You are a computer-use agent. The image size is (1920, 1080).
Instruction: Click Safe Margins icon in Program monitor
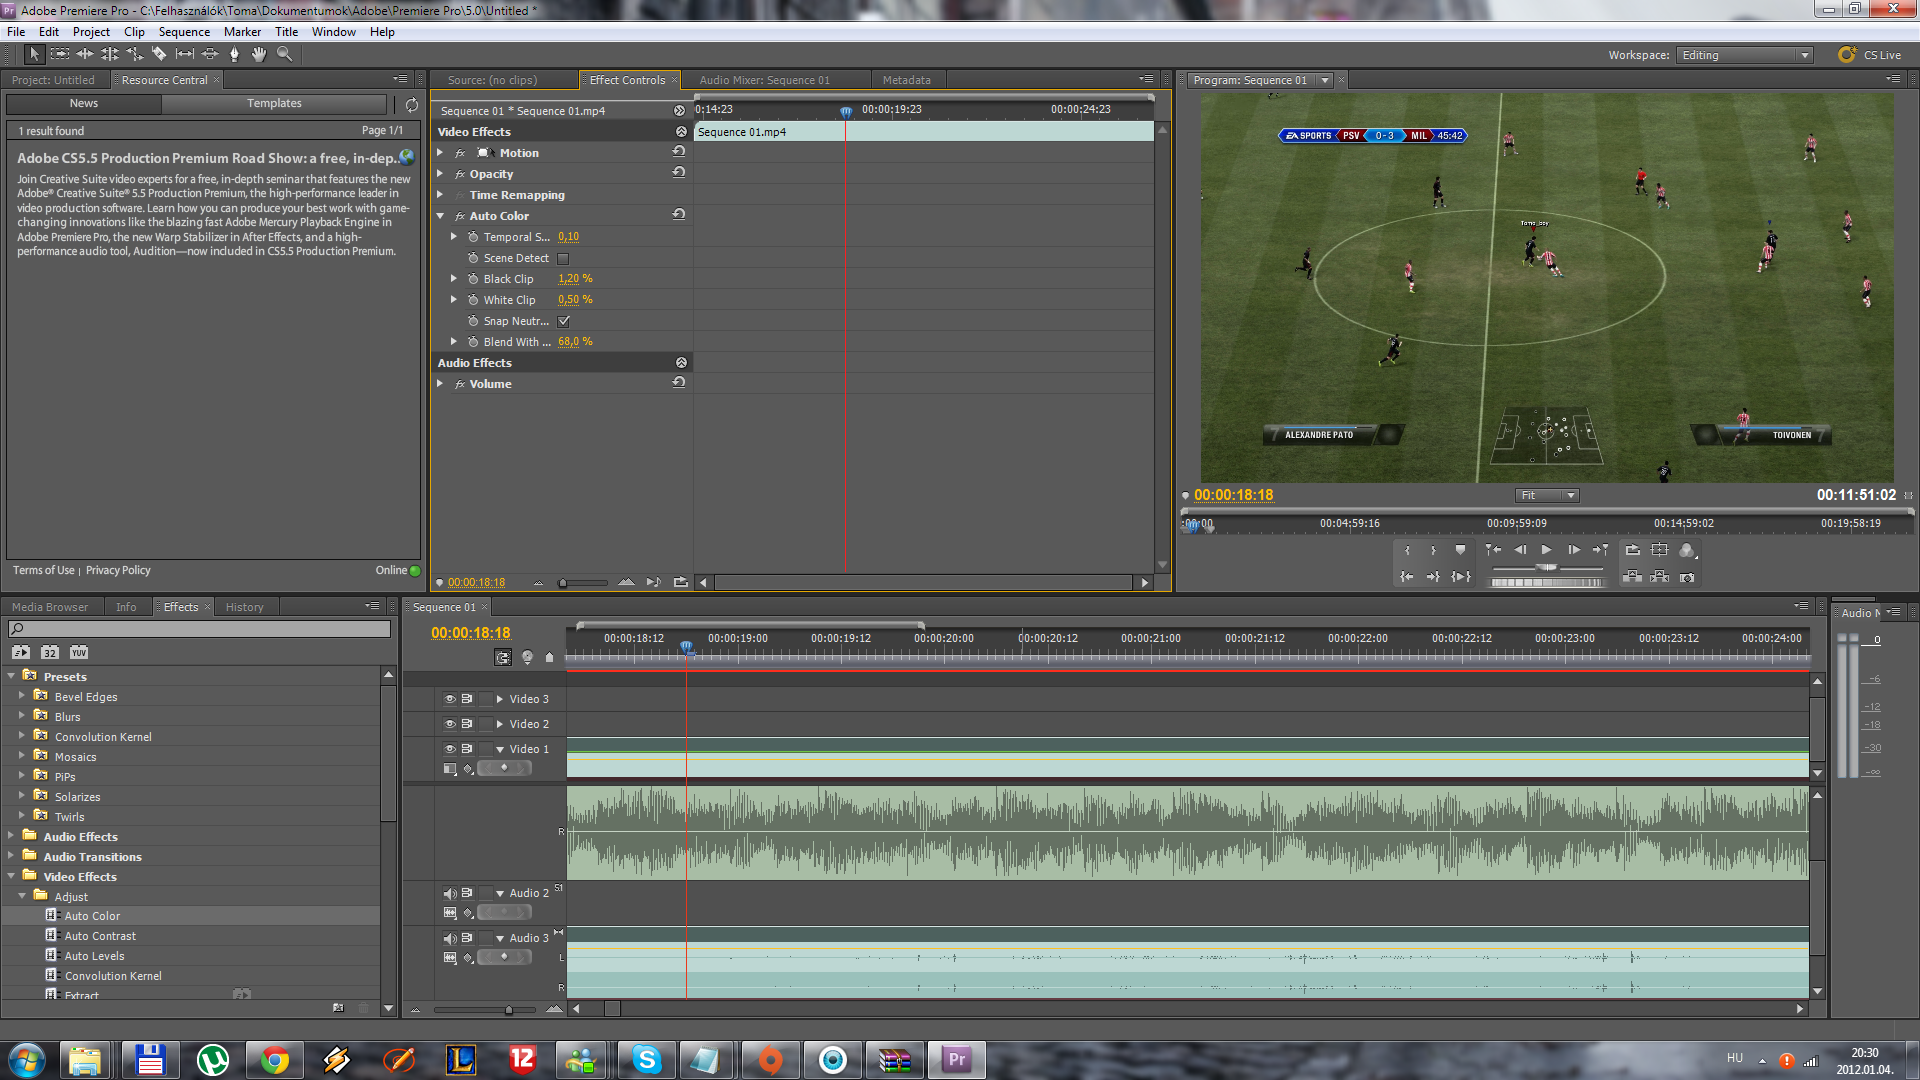[x=1660, y=550]
